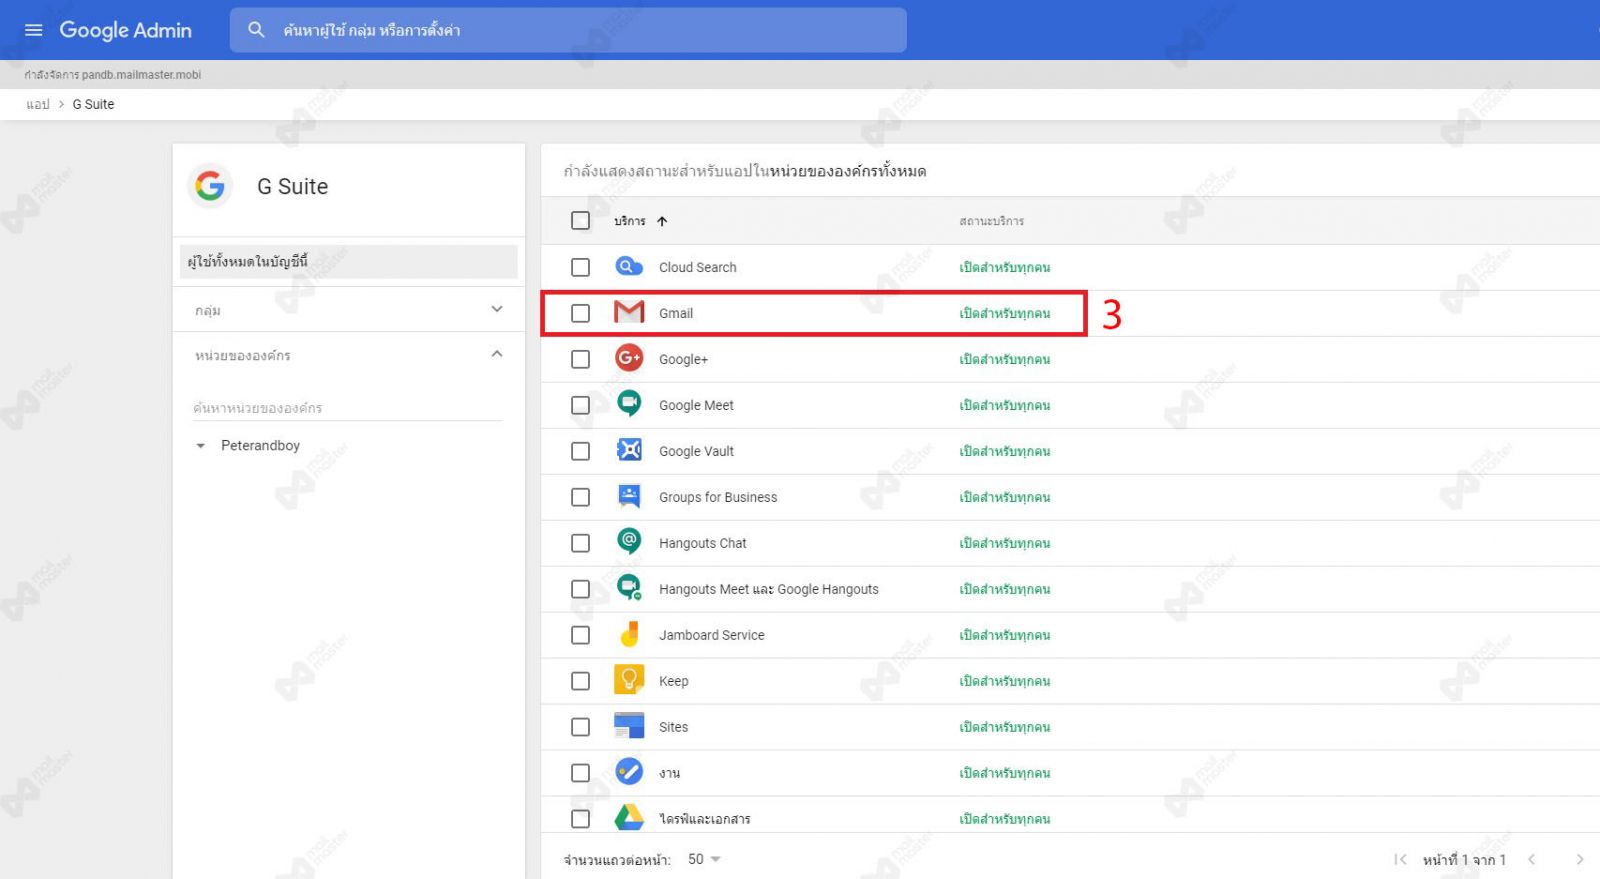The width and height of the screenshot is (1600, 879).
Task: Go to first page pagination icon
Action: coord(1400,859)
